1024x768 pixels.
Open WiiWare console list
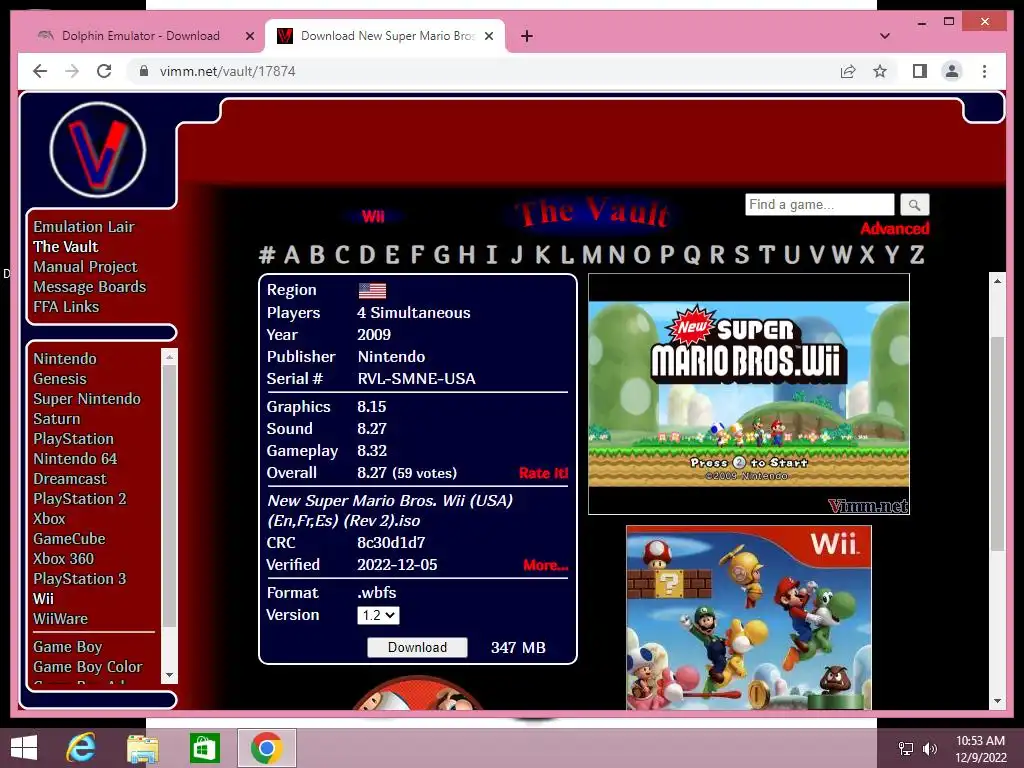click(60, 619)
